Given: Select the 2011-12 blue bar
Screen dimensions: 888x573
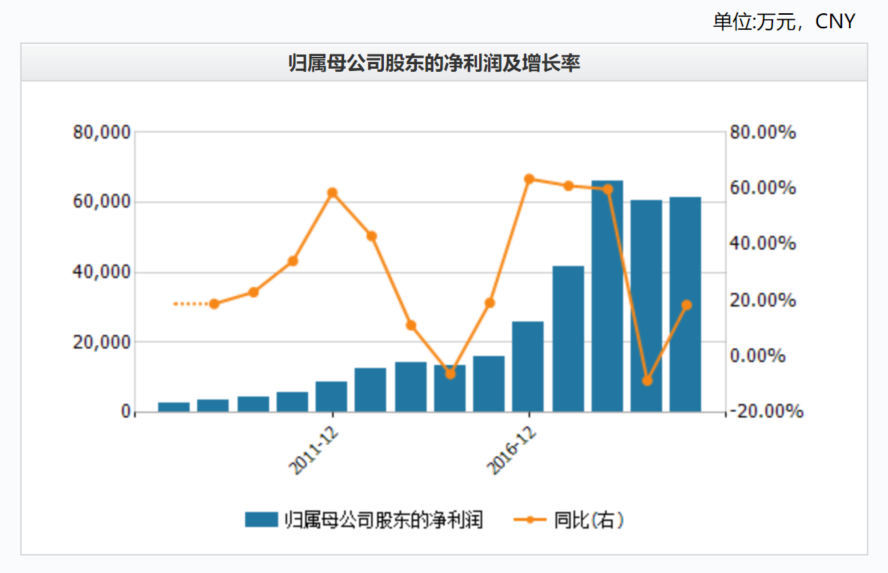Looking at the screenshot, I should pos(331,396).
